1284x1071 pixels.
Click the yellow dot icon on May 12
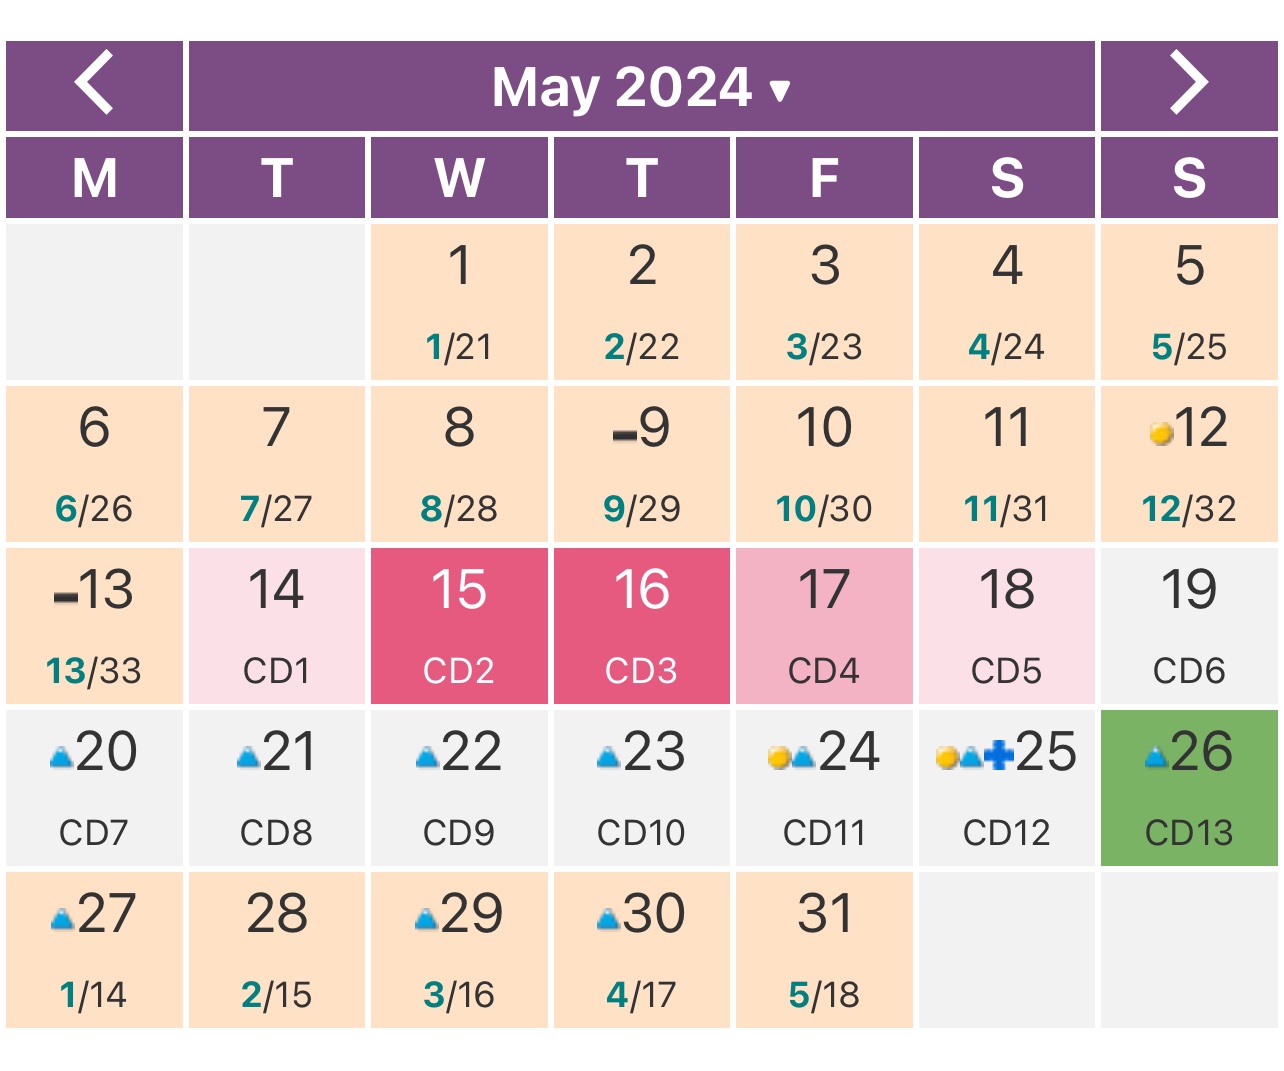[1161, 433]
